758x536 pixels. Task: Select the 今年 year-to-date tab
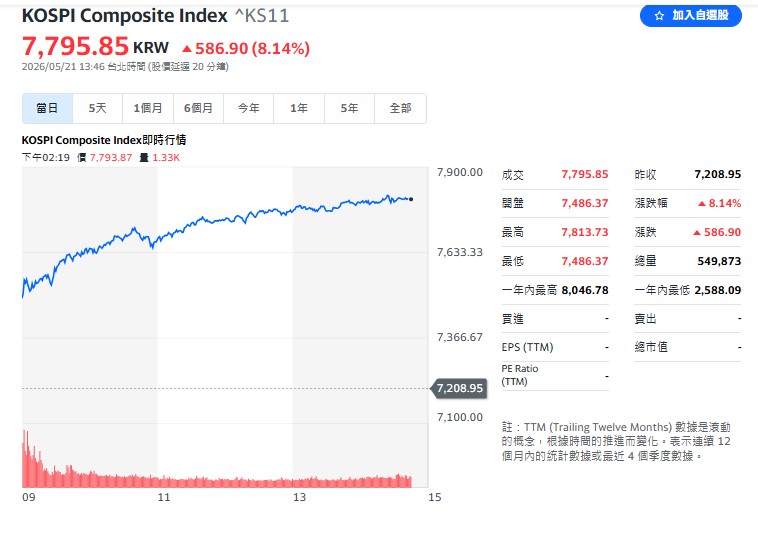pos(248,108)
